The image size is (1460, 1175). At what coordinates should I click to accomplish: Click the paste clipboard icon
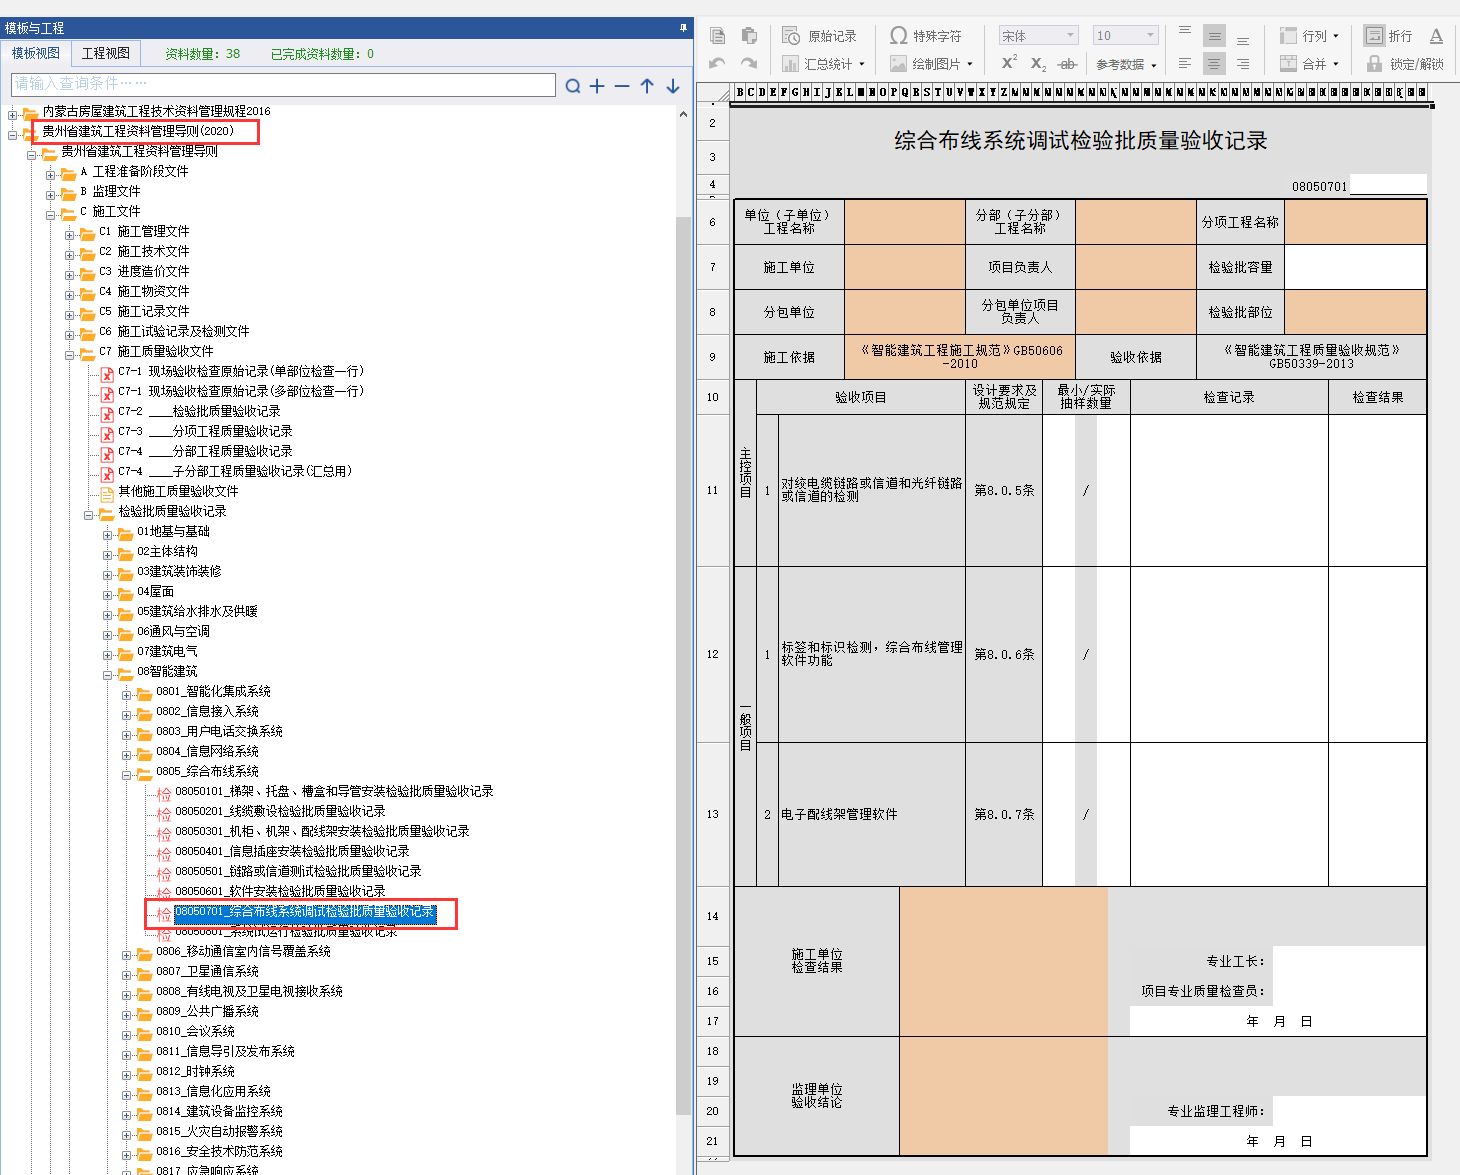point(749,36)
